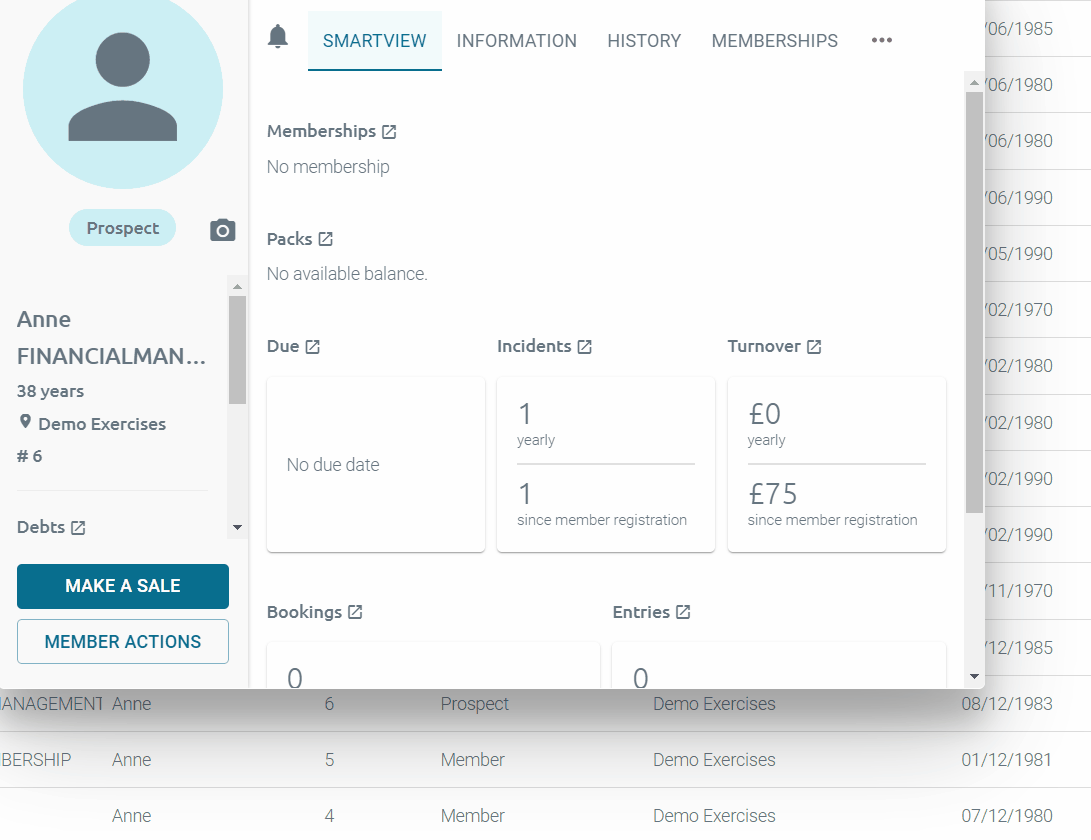Open Turnover external link icon
1091x840 pixels.
click(814, 347)
